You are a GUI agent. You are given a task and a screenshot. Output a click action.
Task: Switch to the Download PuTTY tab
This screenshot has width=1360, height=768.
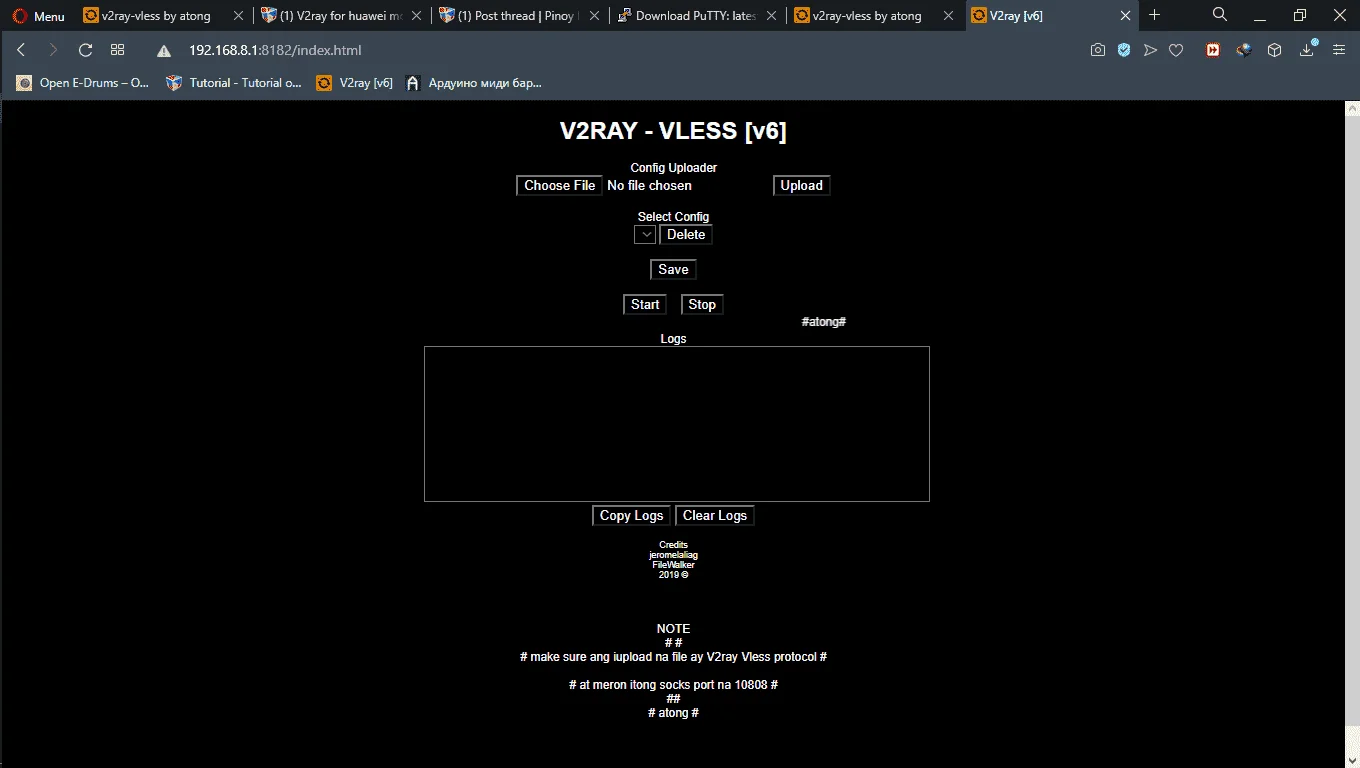pyautogui.click(x=696, y=16)
